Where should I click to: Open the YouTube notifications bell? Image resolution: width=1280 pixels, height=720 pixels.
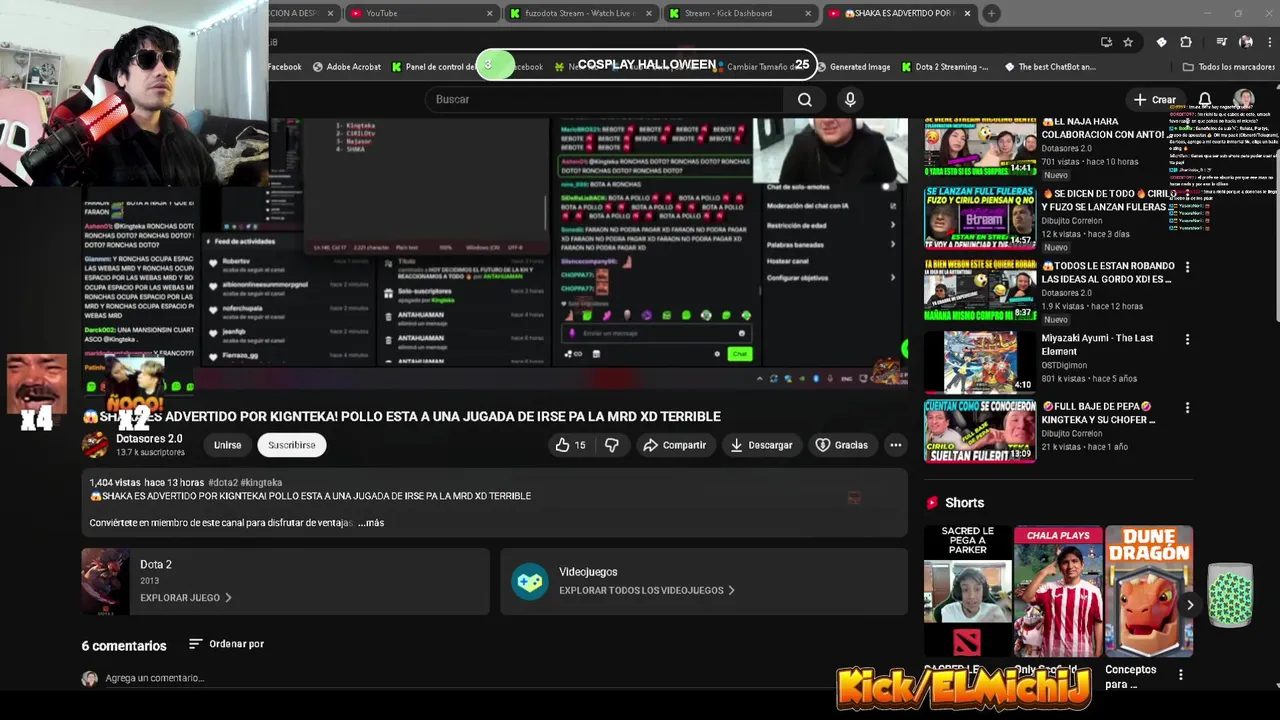(x=1205, y=99)
